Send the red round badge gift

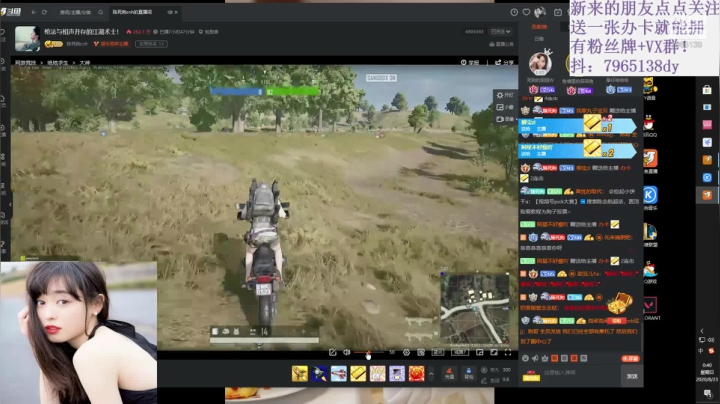pyautogui.click(x=416, y=373)
